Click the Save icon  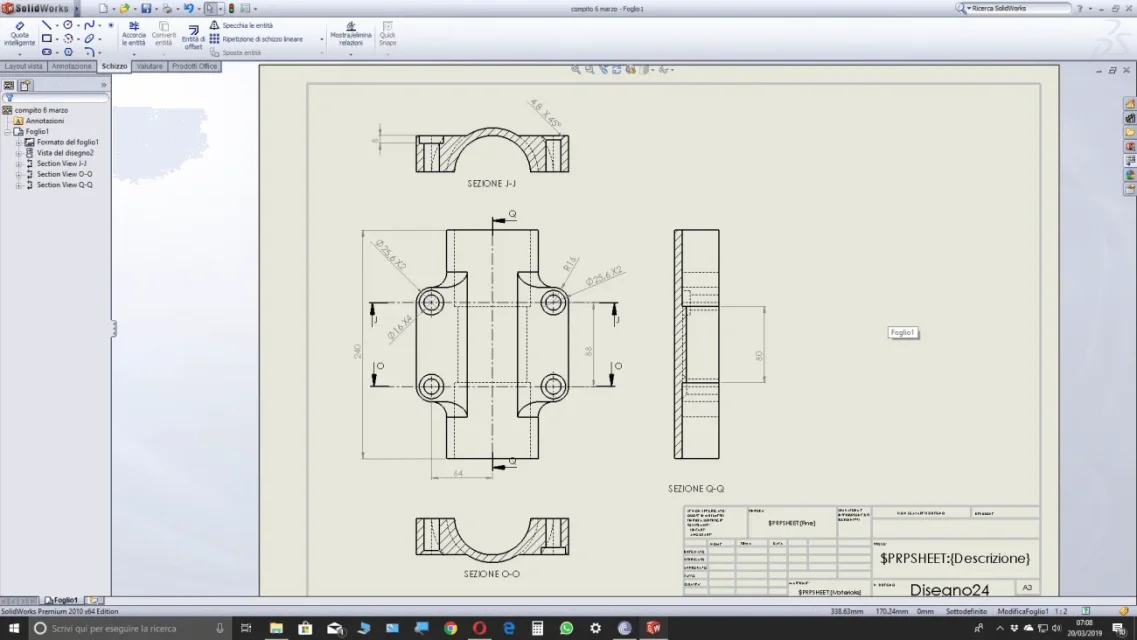[146, 9]
